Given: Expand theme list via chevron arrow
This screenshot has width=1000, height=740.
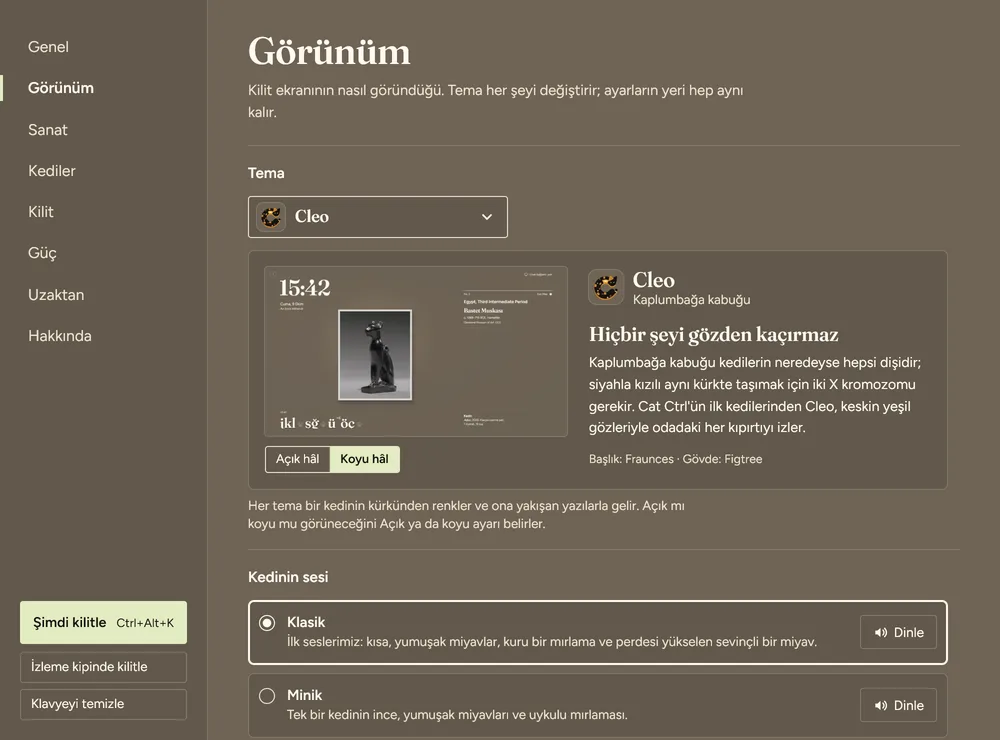Looking at the screenshot, I should pyautogui.click(x=487, y=217).
